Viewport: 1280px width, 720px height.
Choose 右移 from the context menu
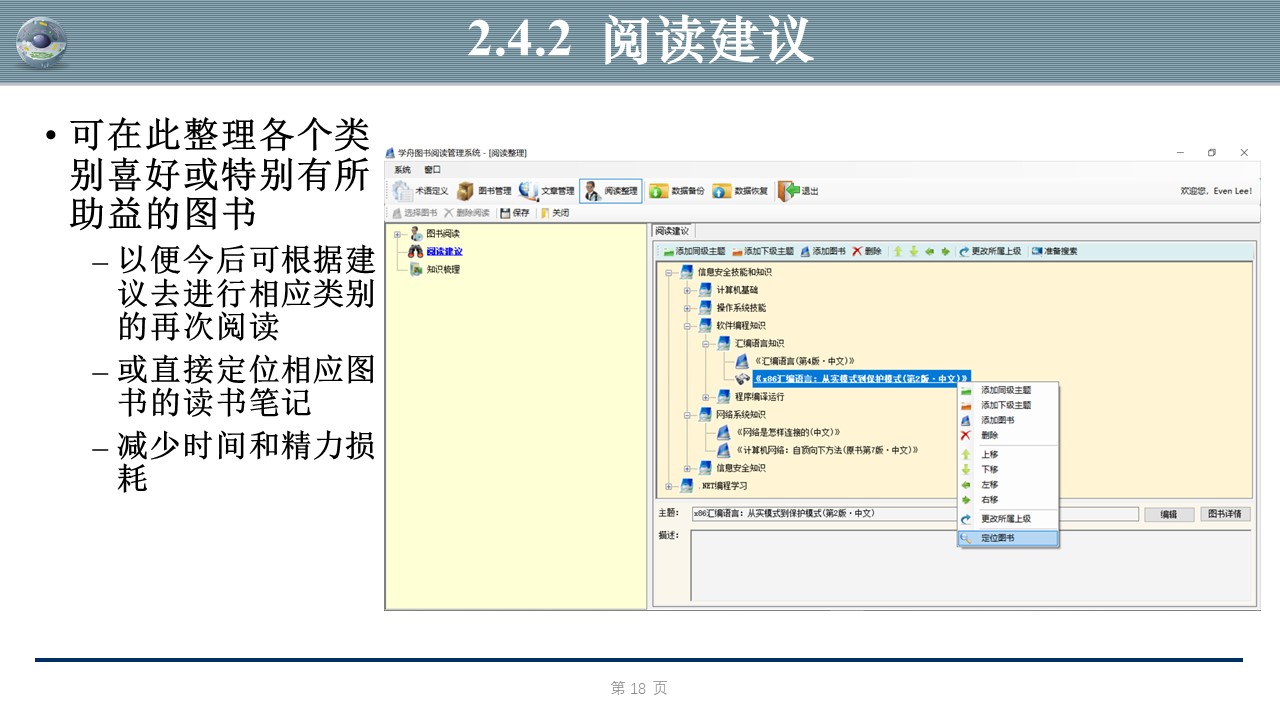(x=1006, y=499)
